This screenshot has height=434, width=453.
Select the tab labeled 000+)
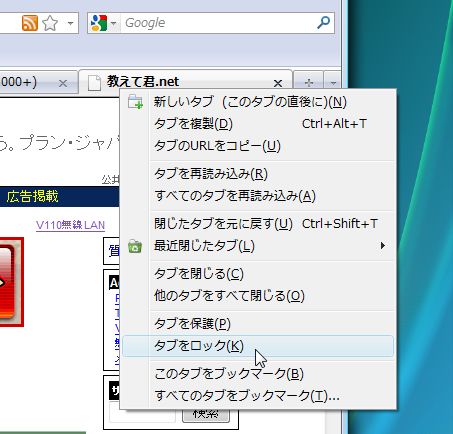point(38,82)
